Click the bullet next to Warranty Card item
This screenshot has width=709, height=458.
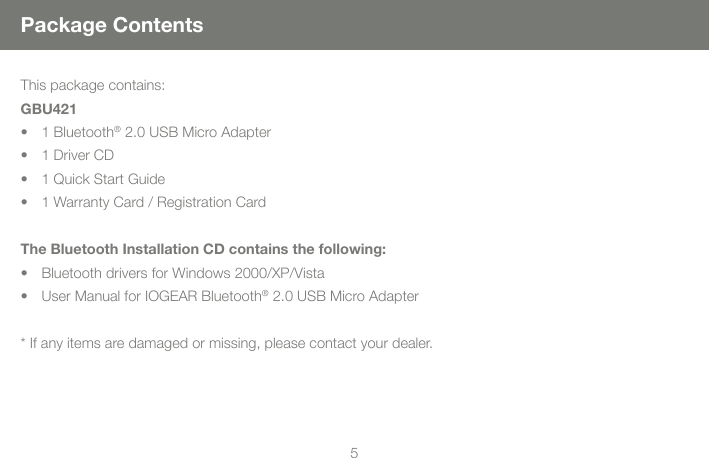pyautogui.click(x=24, y=204)
